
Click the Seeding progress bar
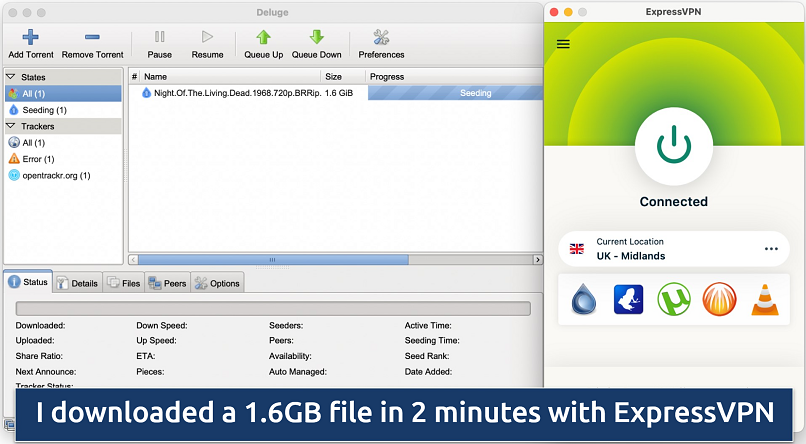pyautogui.click(x=455, y=93)
